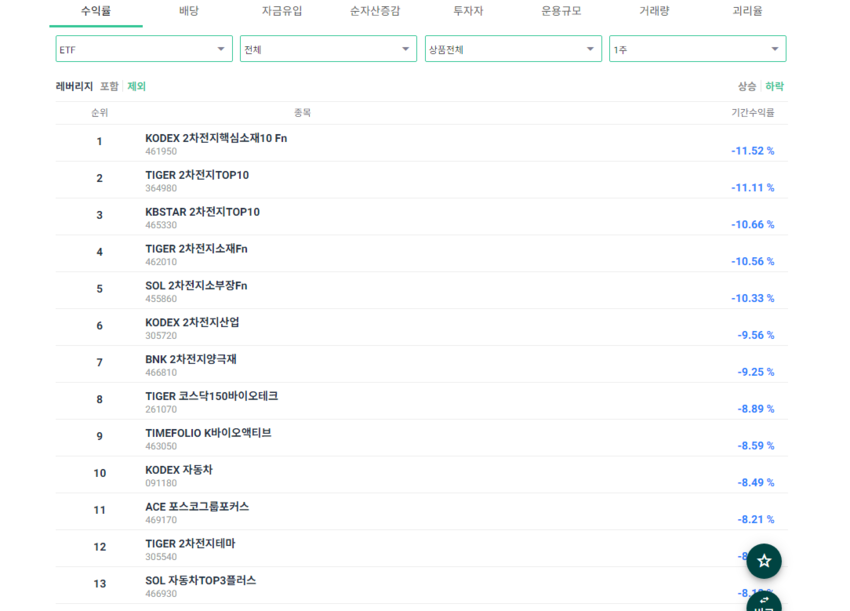850x611 pixels.
Task: Click ticker code 305720
Action: tap(161, 336)
